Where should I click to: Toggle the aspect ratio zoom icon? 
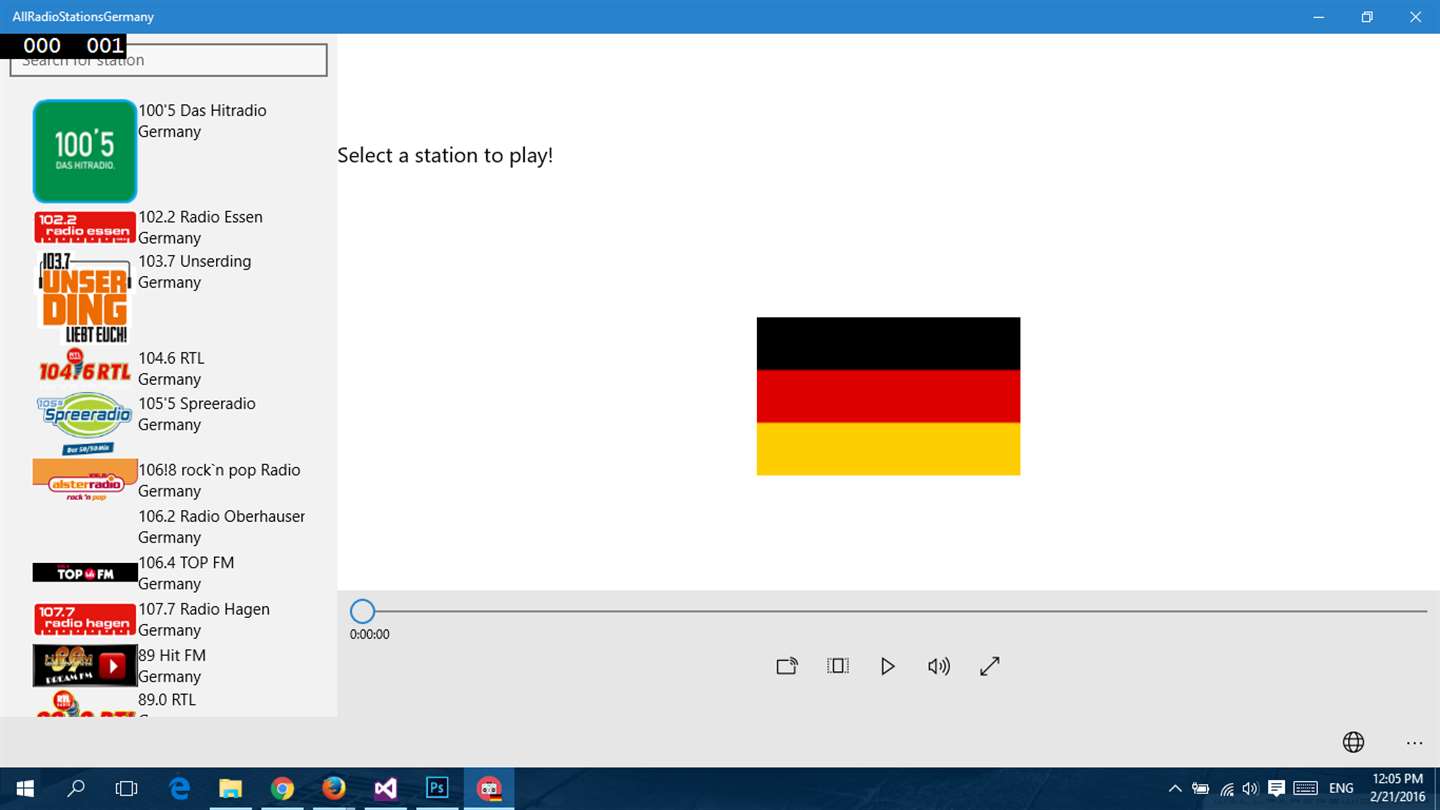pyautogui.click(x=838, y=666)
